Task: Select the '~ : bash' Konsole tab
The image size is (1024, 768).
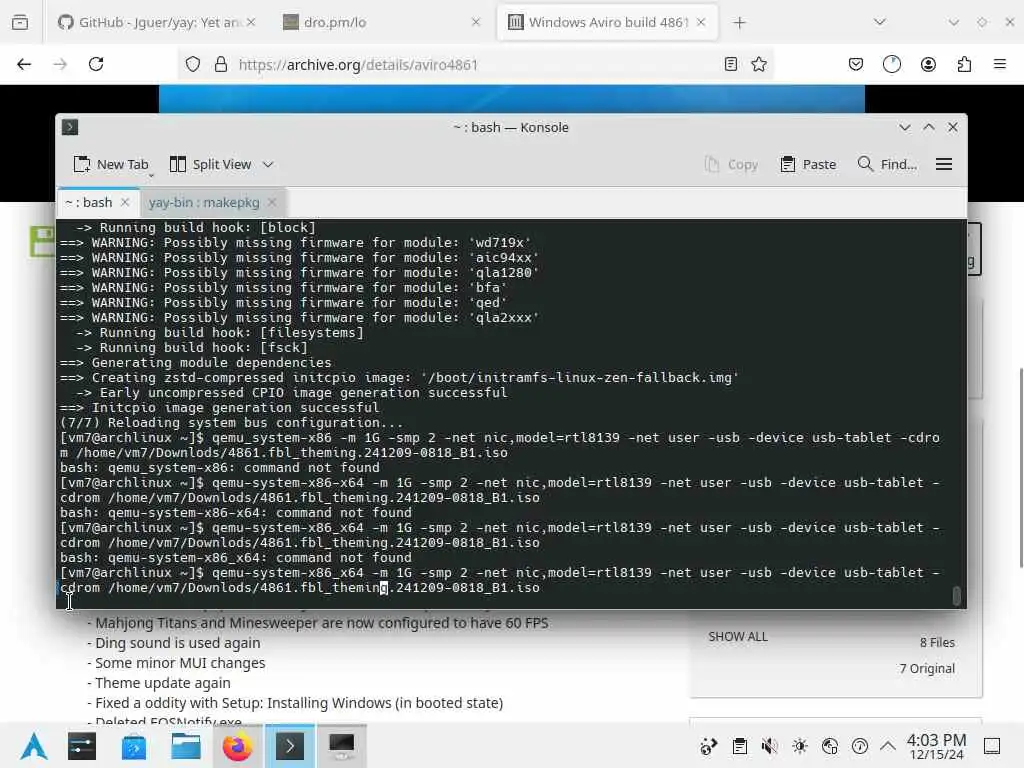Action: point(97,202)
